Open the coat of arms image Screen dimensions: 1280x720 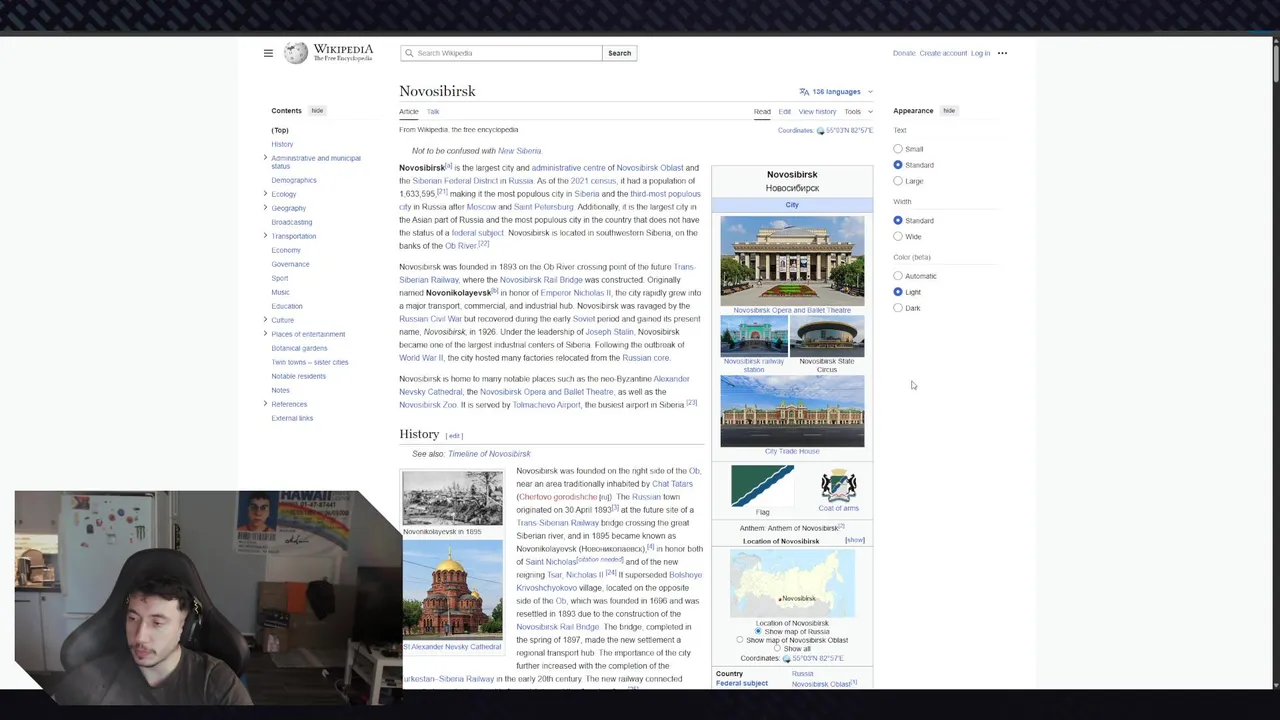838,485
